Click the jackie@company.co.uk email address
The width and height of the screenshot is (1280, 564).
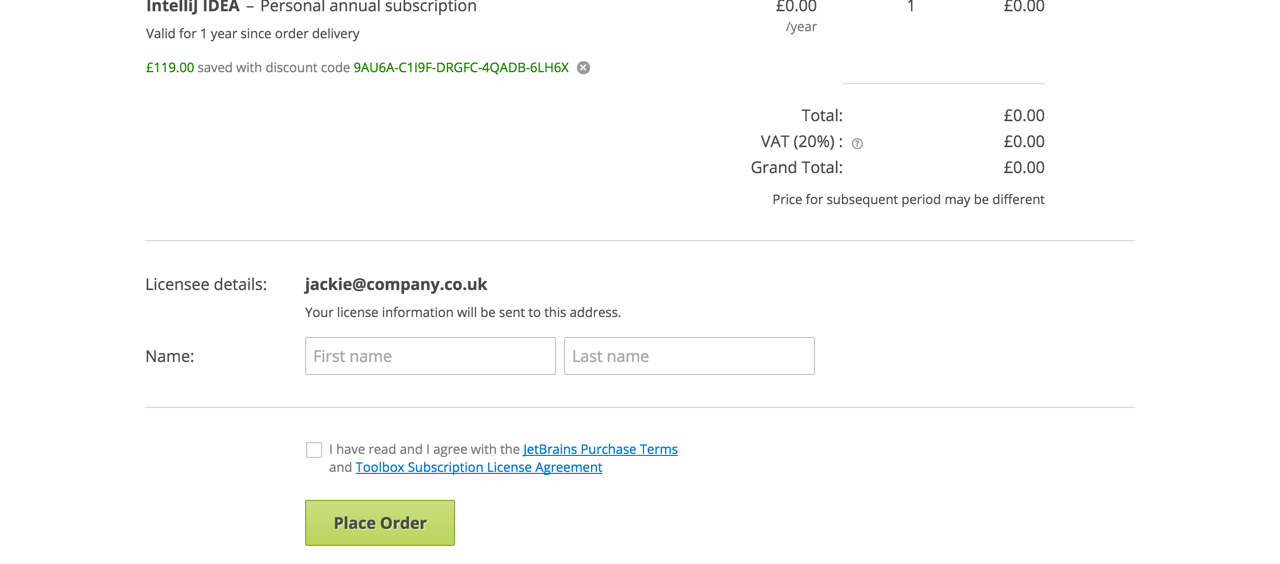click(x=396, y=284)
